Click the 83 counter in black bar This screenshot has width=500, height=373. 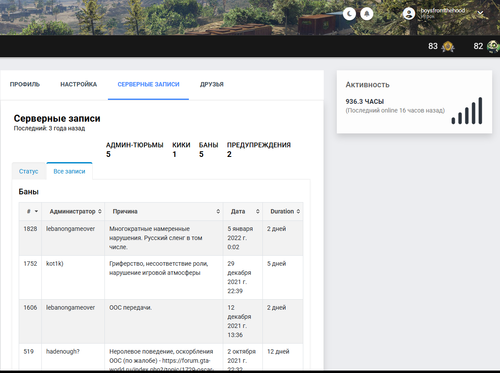tap(433, 46)
